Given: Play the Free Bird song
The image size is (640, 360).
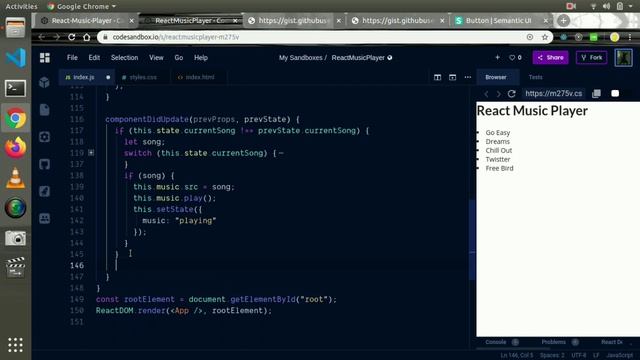Looking at the screenshot, I should (500, 168).
